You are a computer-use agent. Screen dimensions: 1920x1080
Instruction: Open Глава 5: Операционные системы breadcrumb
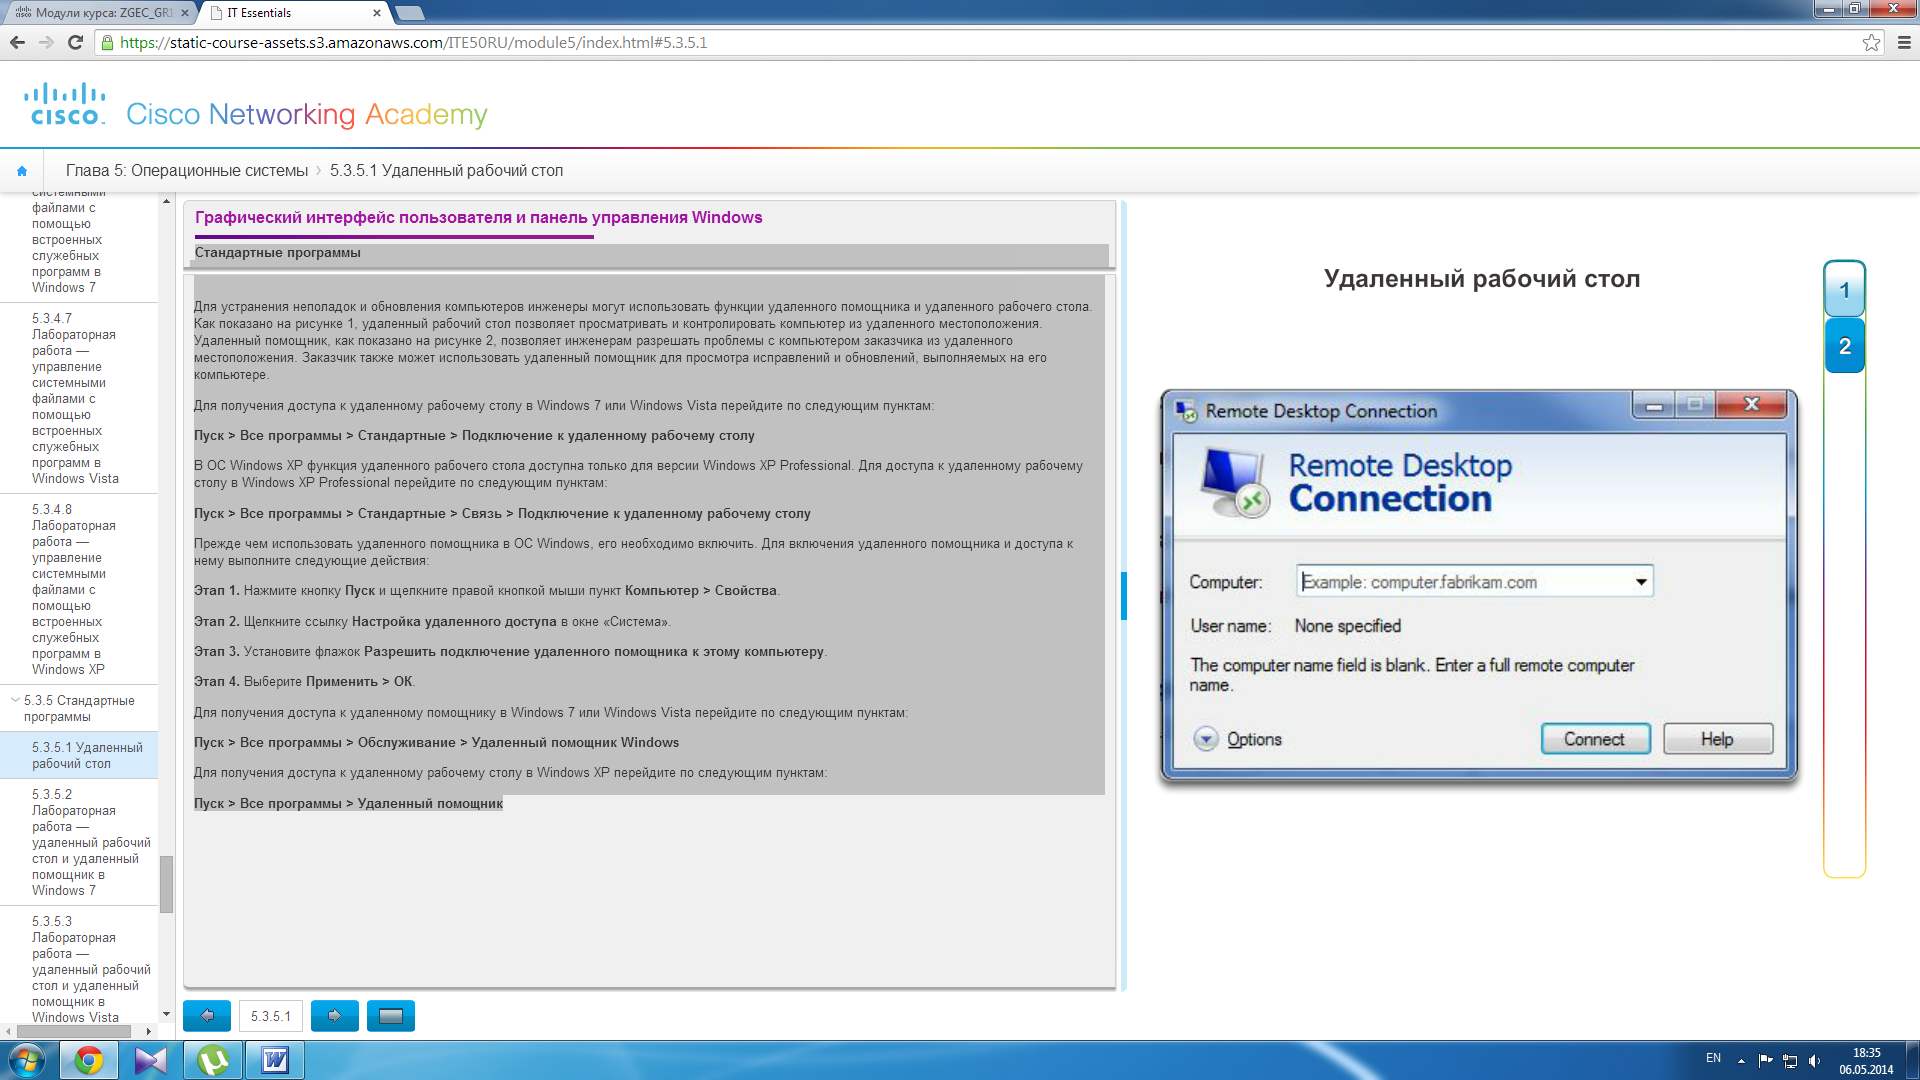pos(187,171)
